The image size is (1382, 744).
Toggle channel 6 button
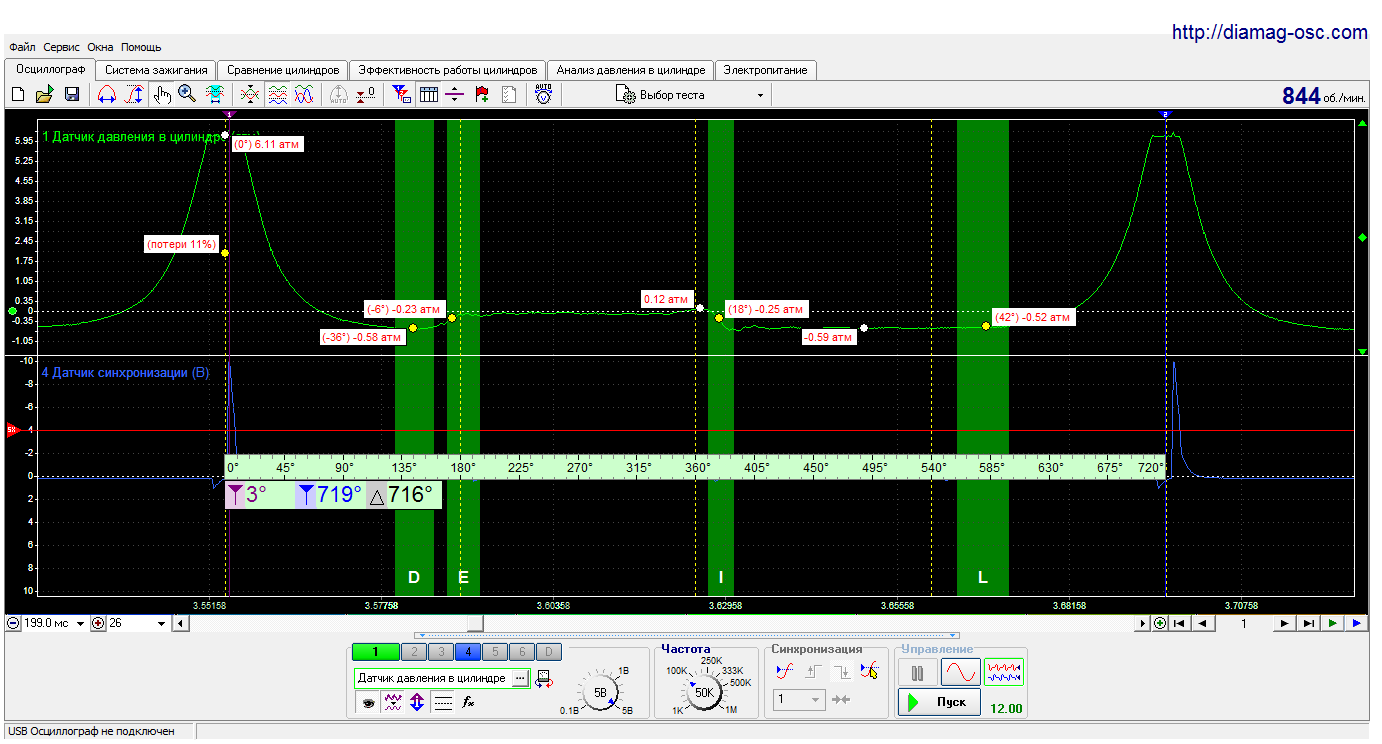click(521, 652)
